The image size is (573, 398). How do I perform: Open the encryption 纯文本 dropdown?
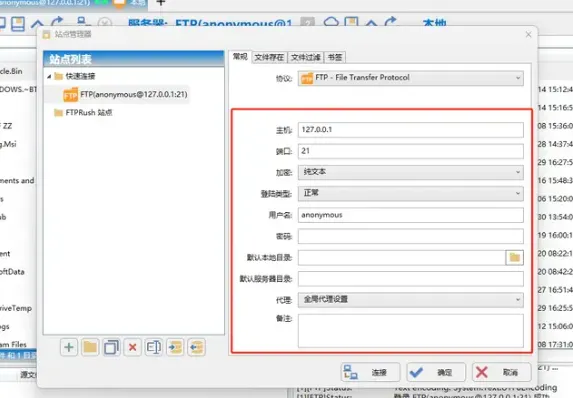tap(410, 172)
